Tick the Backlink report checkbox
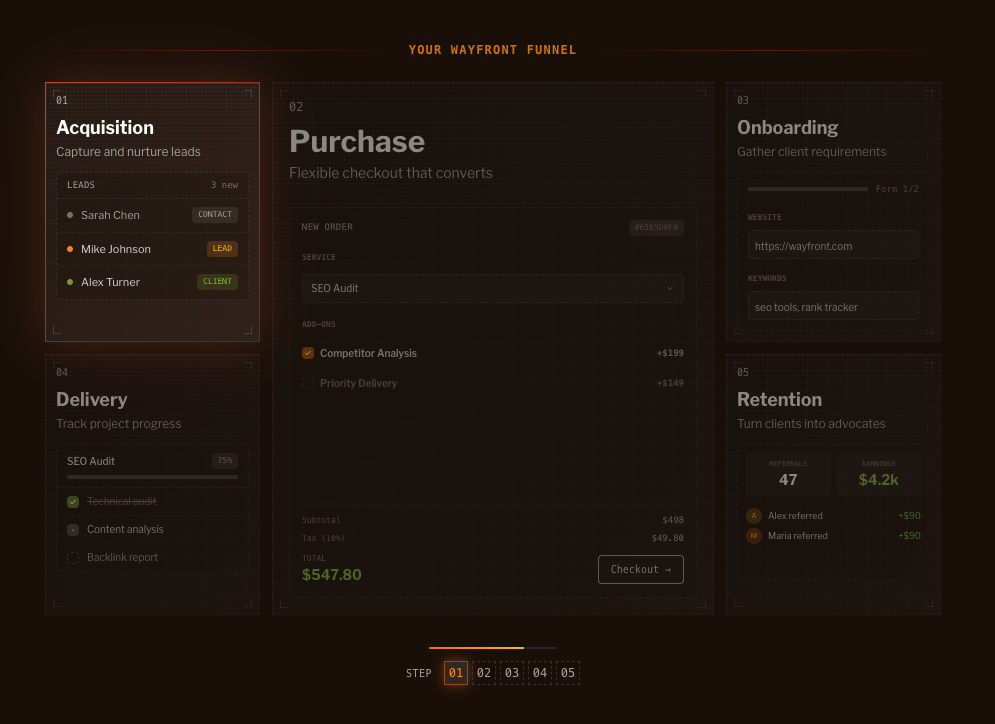Viewport: 995px width, 724px height. [x=73, y=557]
